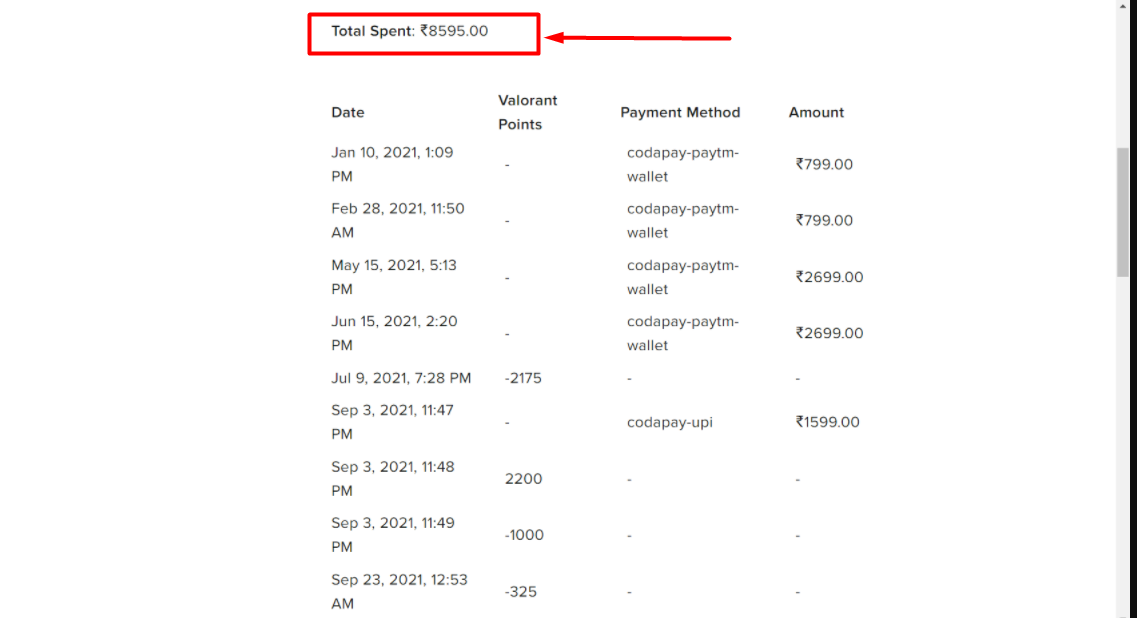
Task: Click ₹799.00 amount in Jan 10 row
Action: pos(824,165)
